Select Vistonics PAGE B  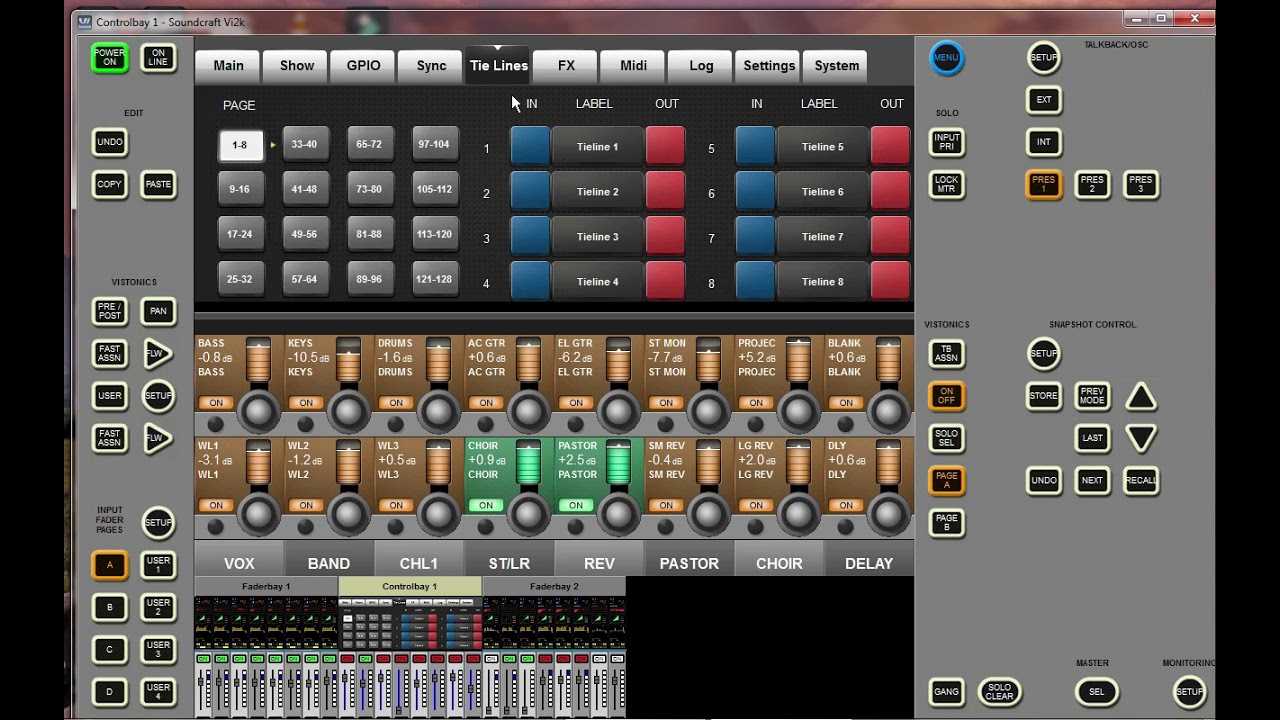coord(946,522)
